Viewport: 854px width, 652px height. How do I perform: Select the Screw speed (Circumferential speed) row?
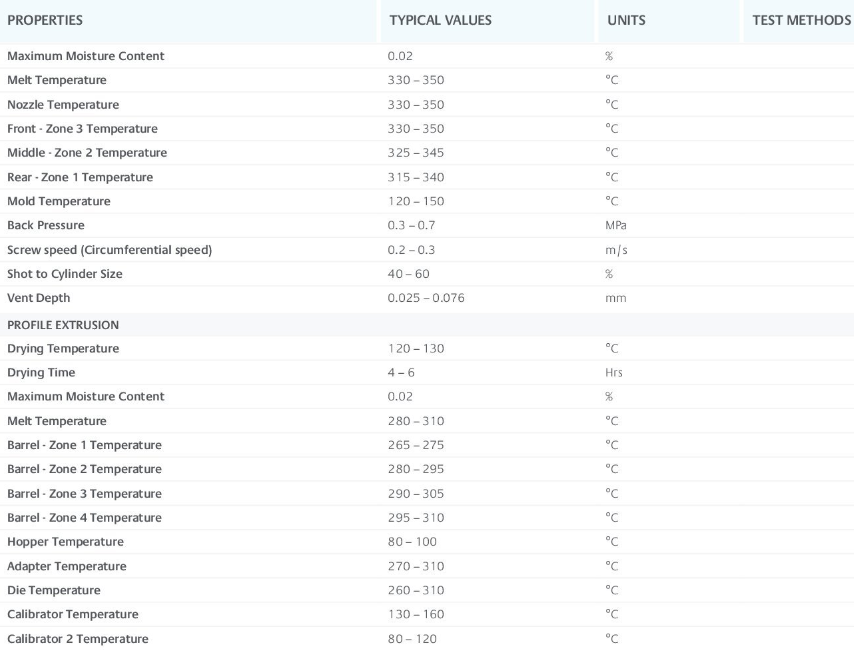click(427, 249)
